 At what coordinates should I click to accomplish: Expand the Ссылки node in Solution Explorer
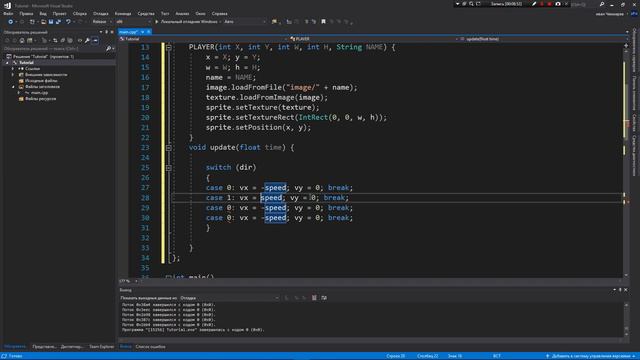pos(13,69)
